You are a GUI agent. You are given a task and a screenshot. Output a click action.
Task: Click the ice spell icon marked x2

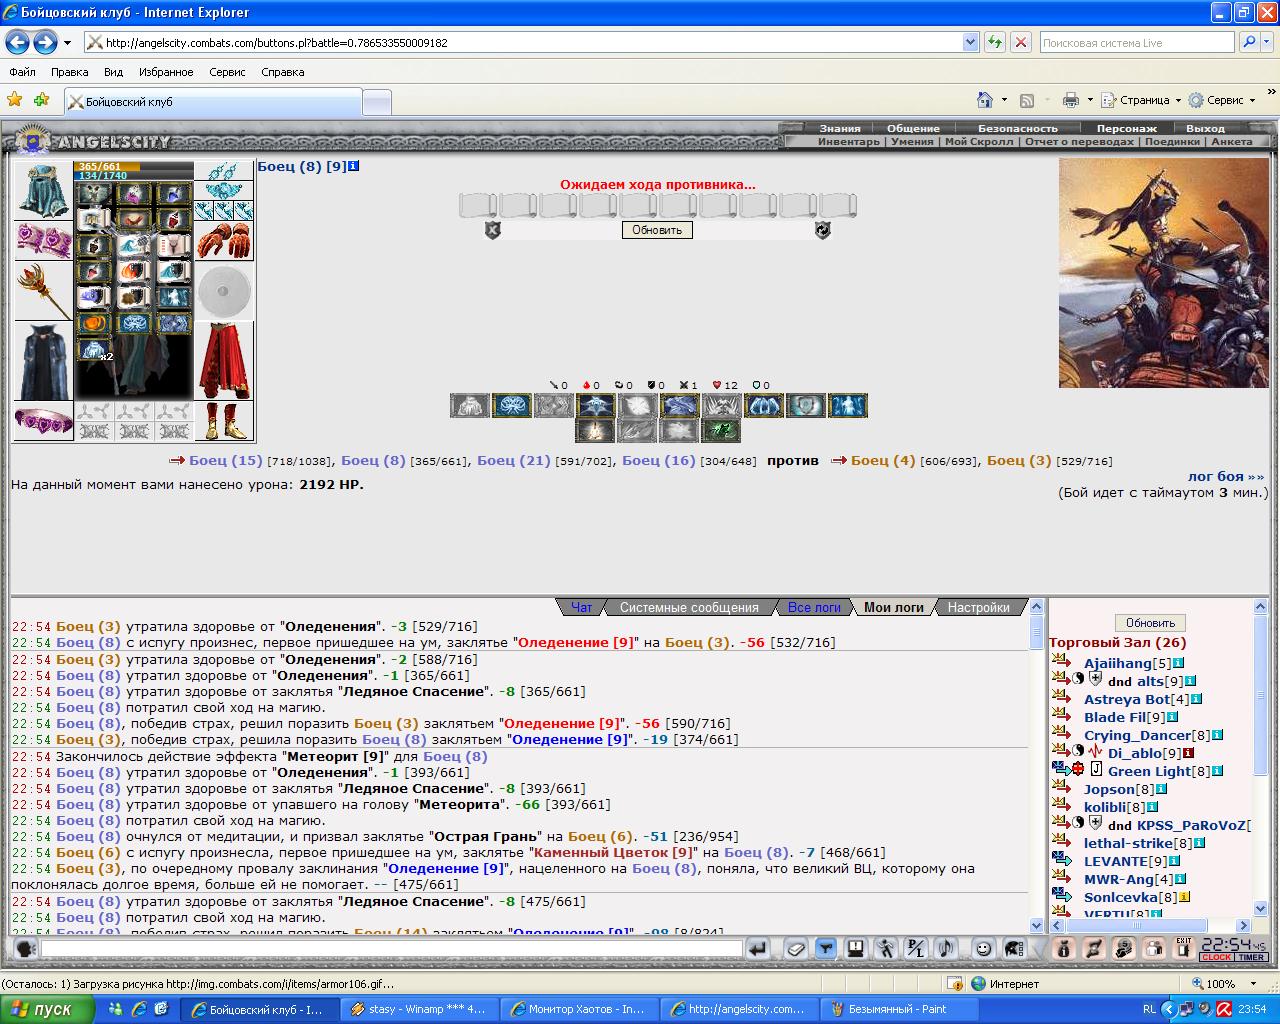(x=93, y=350)
